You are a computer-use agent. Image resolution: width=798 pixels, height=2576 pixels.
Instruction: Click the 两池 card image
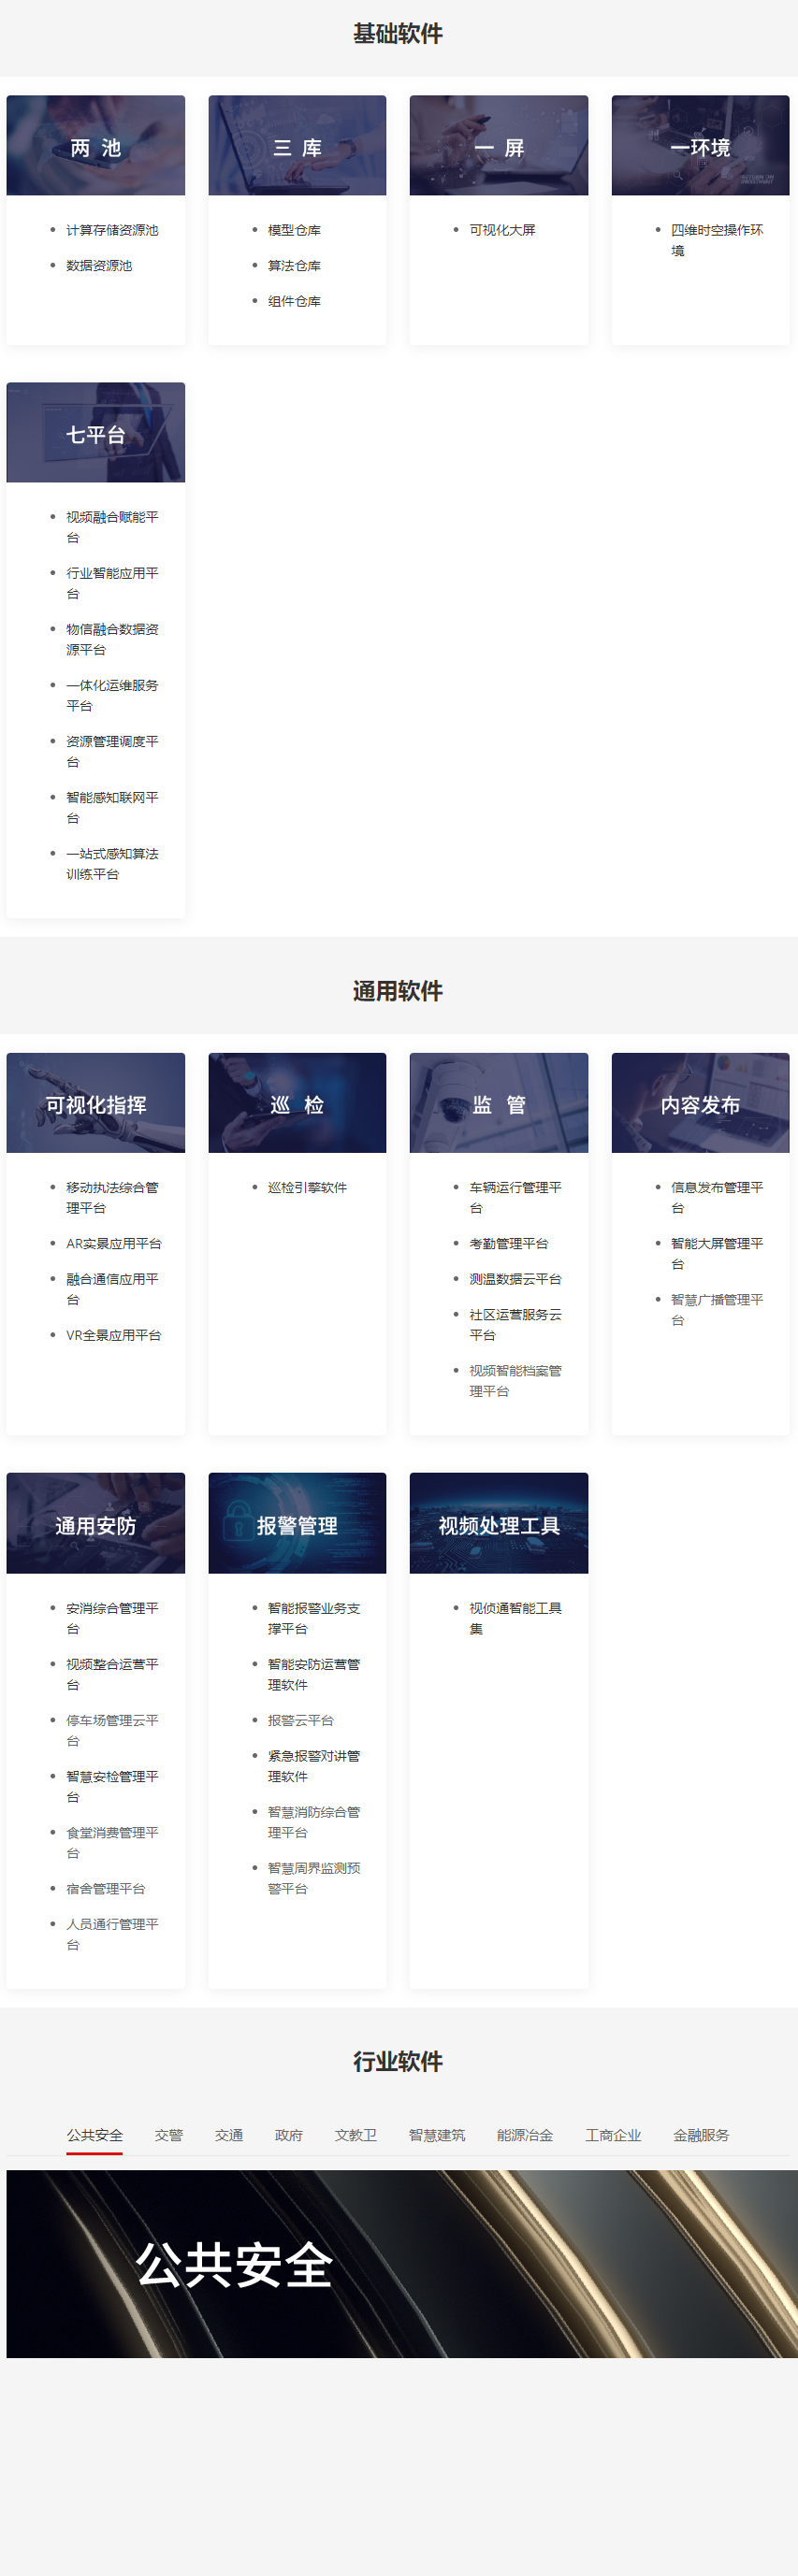pos(96,145)
